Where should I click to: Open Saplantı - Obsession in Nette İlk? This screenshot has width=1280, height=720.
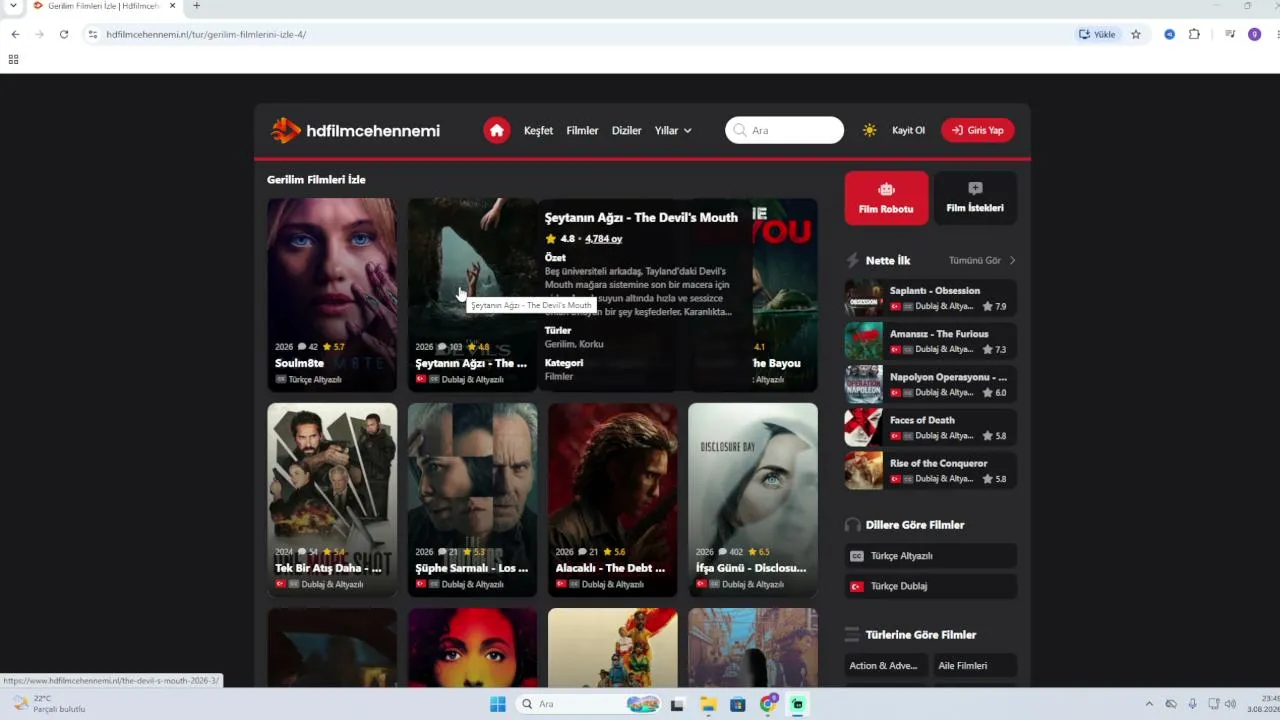coord(930,298)
